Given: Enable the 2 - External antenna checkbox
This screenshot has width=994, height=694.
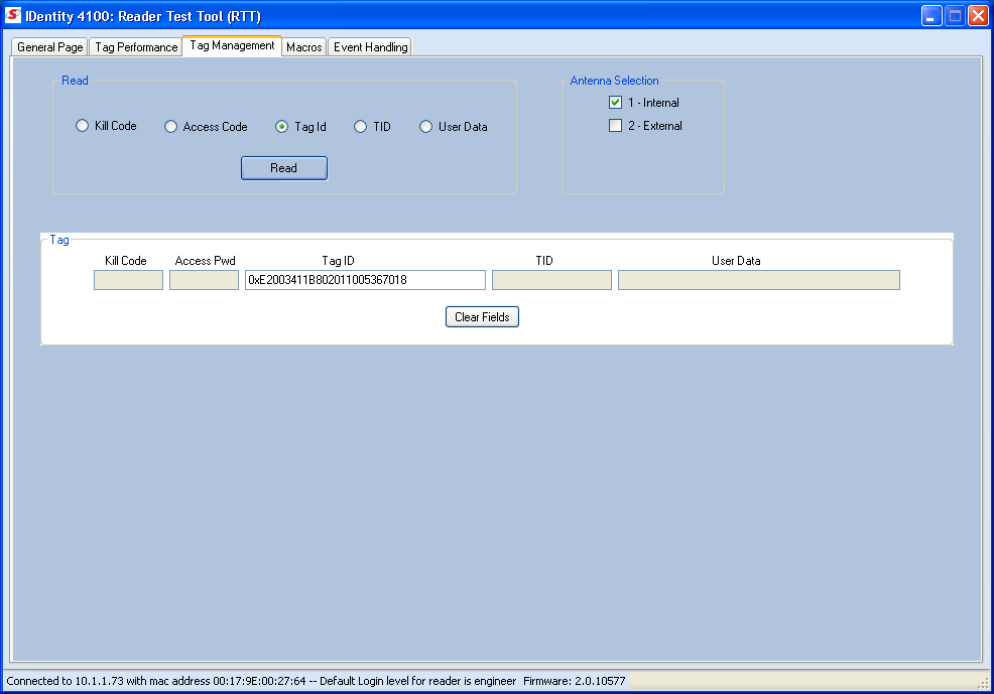Looking at the screenshot, I should [615, 125].
